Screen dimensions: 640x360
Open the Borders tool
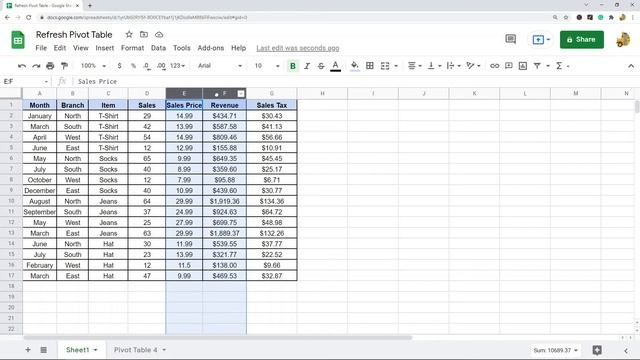click(370, 66)
